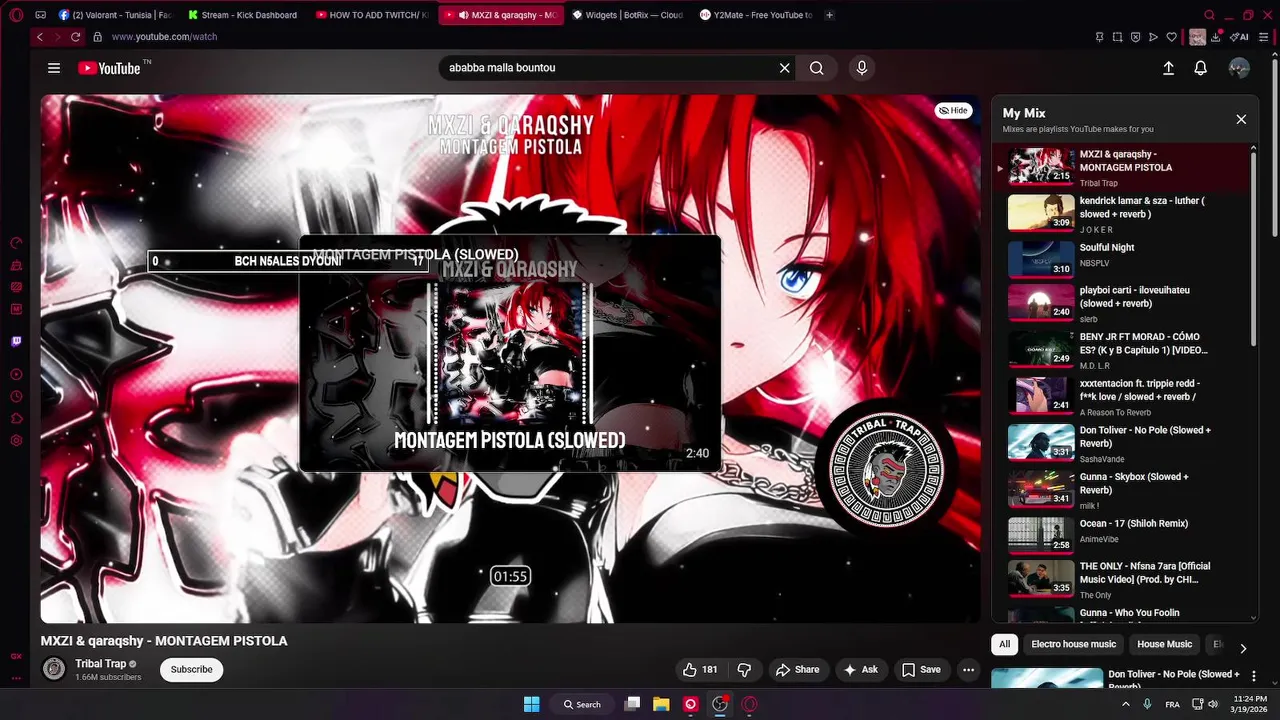Open a new browser tab
1280x720 pixels.
830,15
